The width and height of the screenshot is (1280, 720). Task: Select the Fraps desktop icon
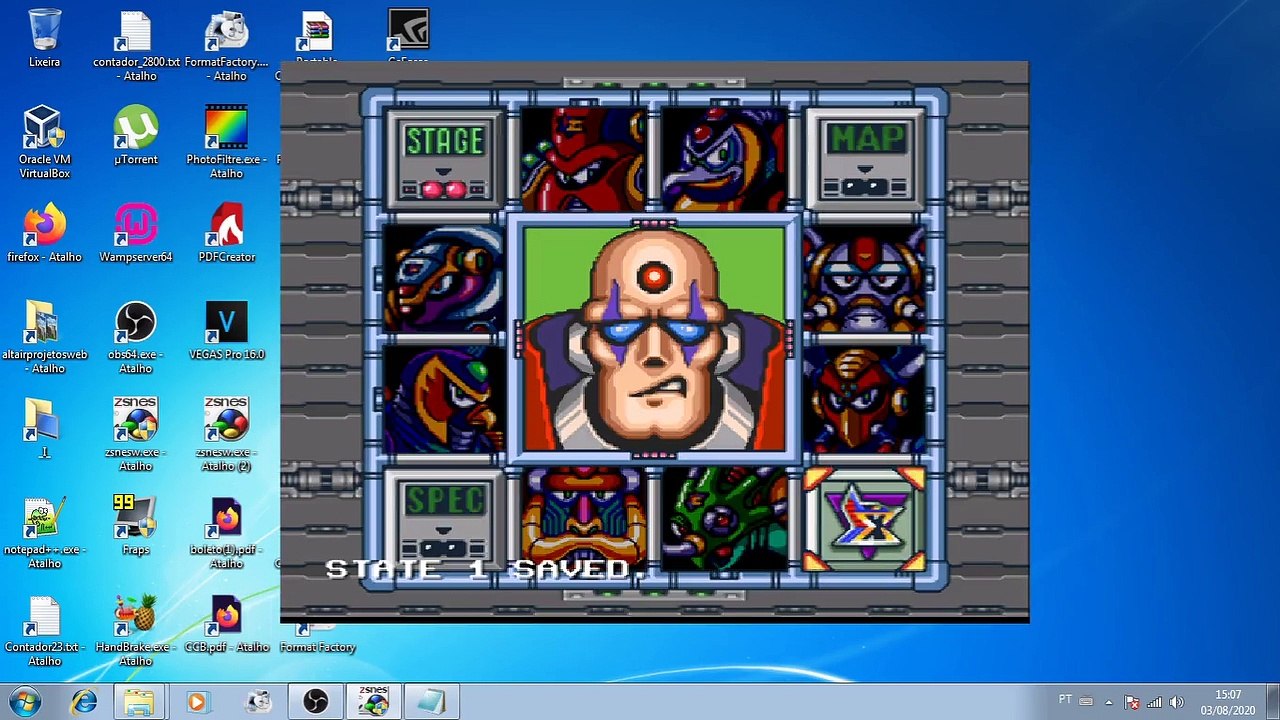pos(136,526)
